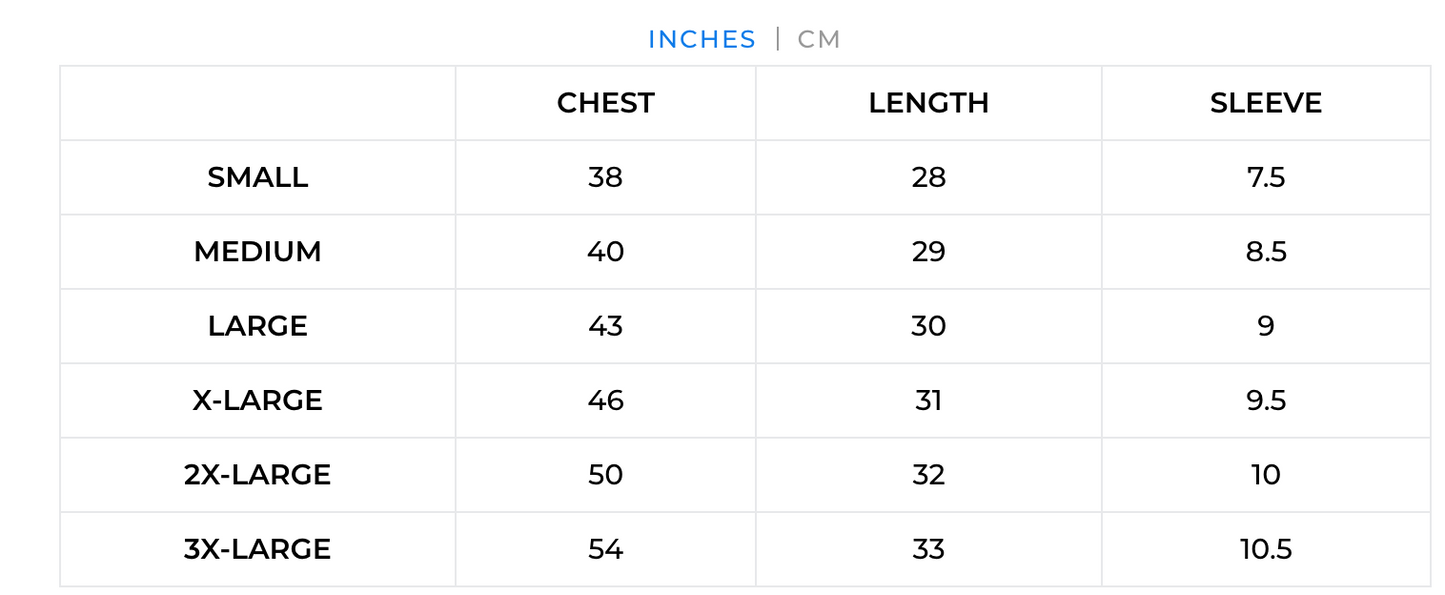Click the 3X-LARGE size row label
Screen dimensions: 1445x595
point(258,549)
